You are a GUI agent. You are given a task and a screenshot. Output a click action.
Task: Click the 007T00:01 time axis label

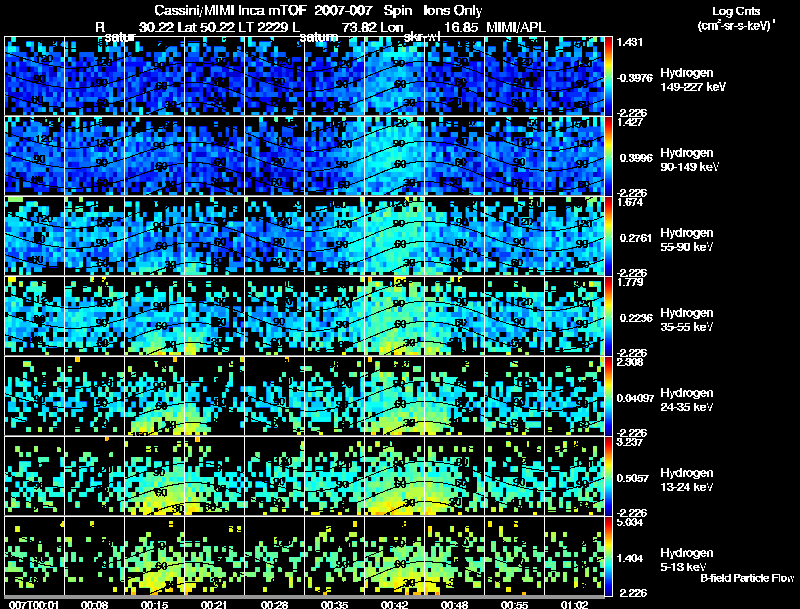tap(34, 604)
